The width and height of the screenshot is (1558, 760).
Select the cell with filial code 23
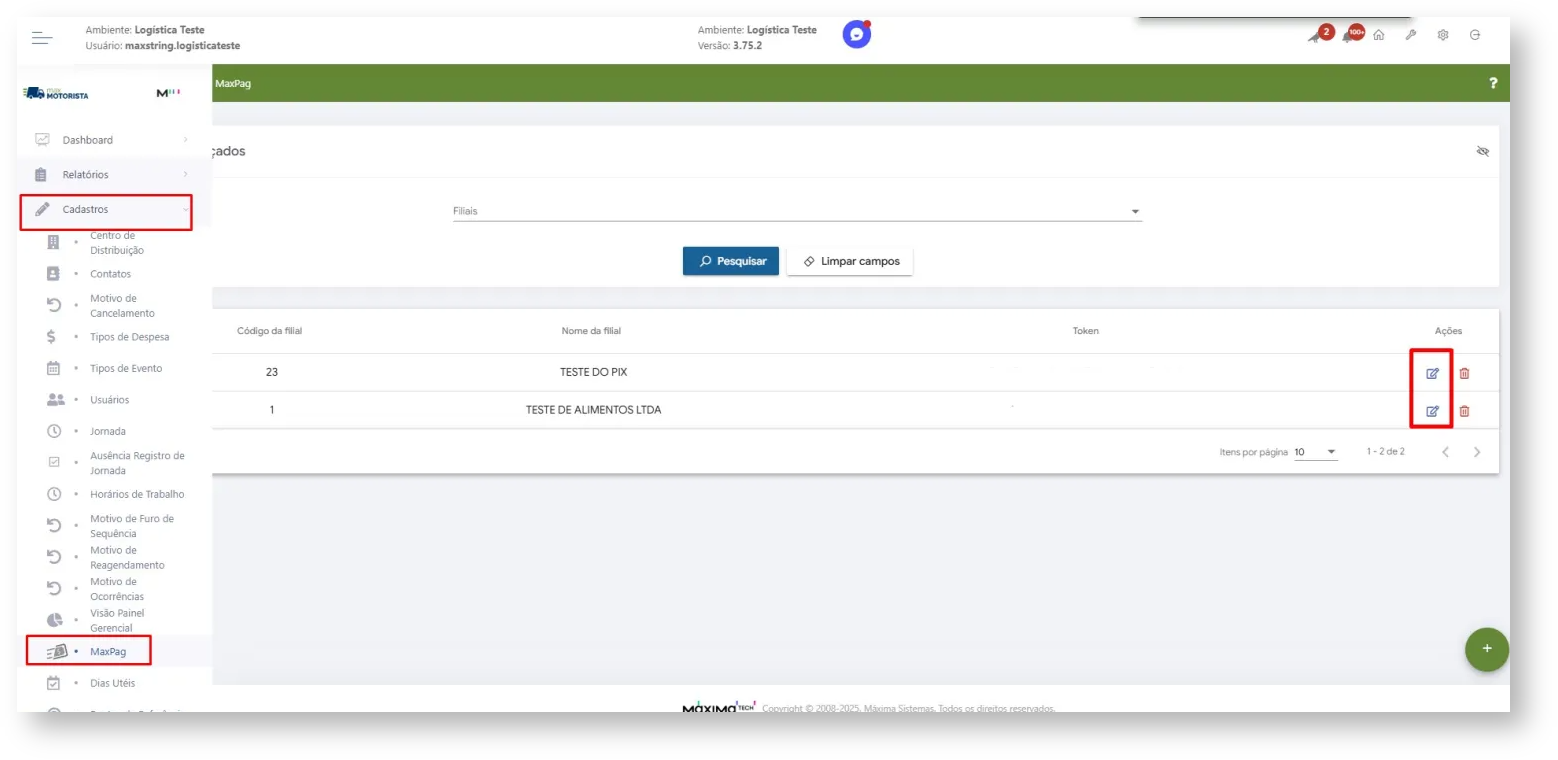point(272,372)
